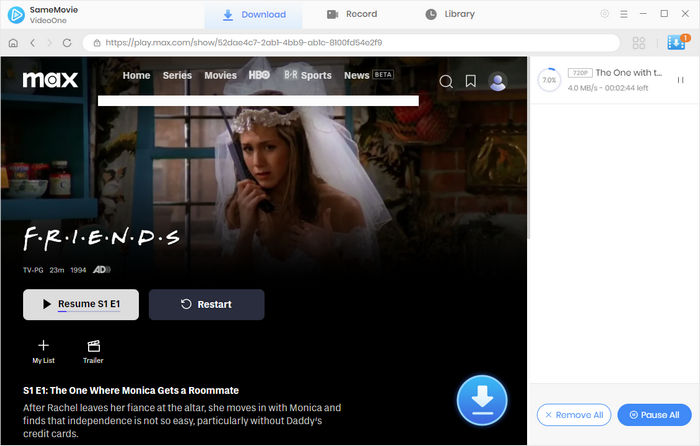Open the Movies menu on Max
The height and width of the screenshot is (446, 700).
tap(221, 75)
